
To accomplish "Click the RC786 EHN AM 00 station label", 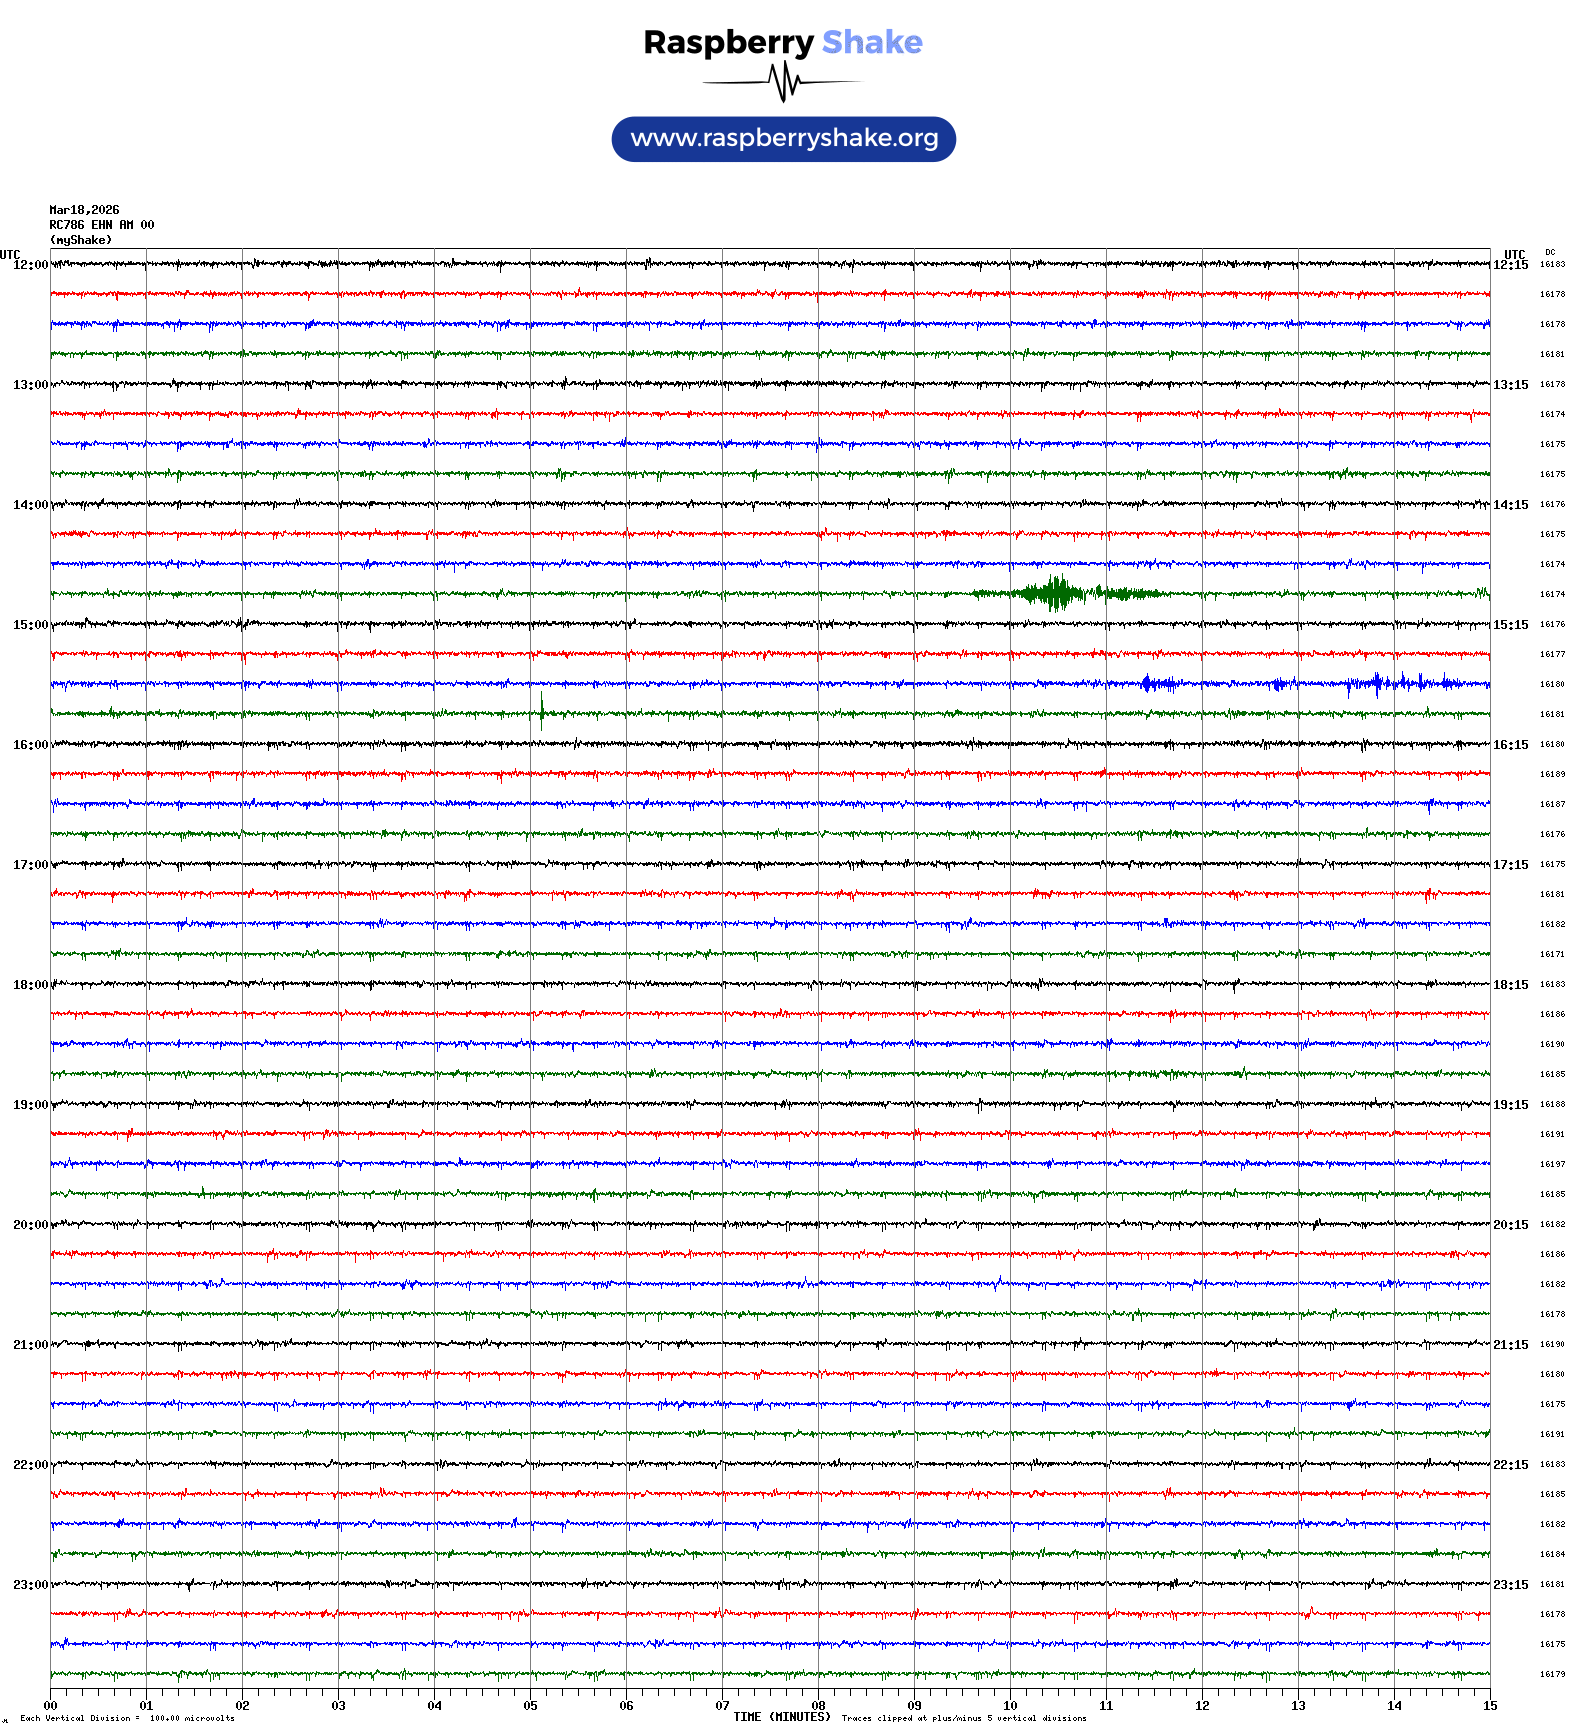I will coord(101,225).
